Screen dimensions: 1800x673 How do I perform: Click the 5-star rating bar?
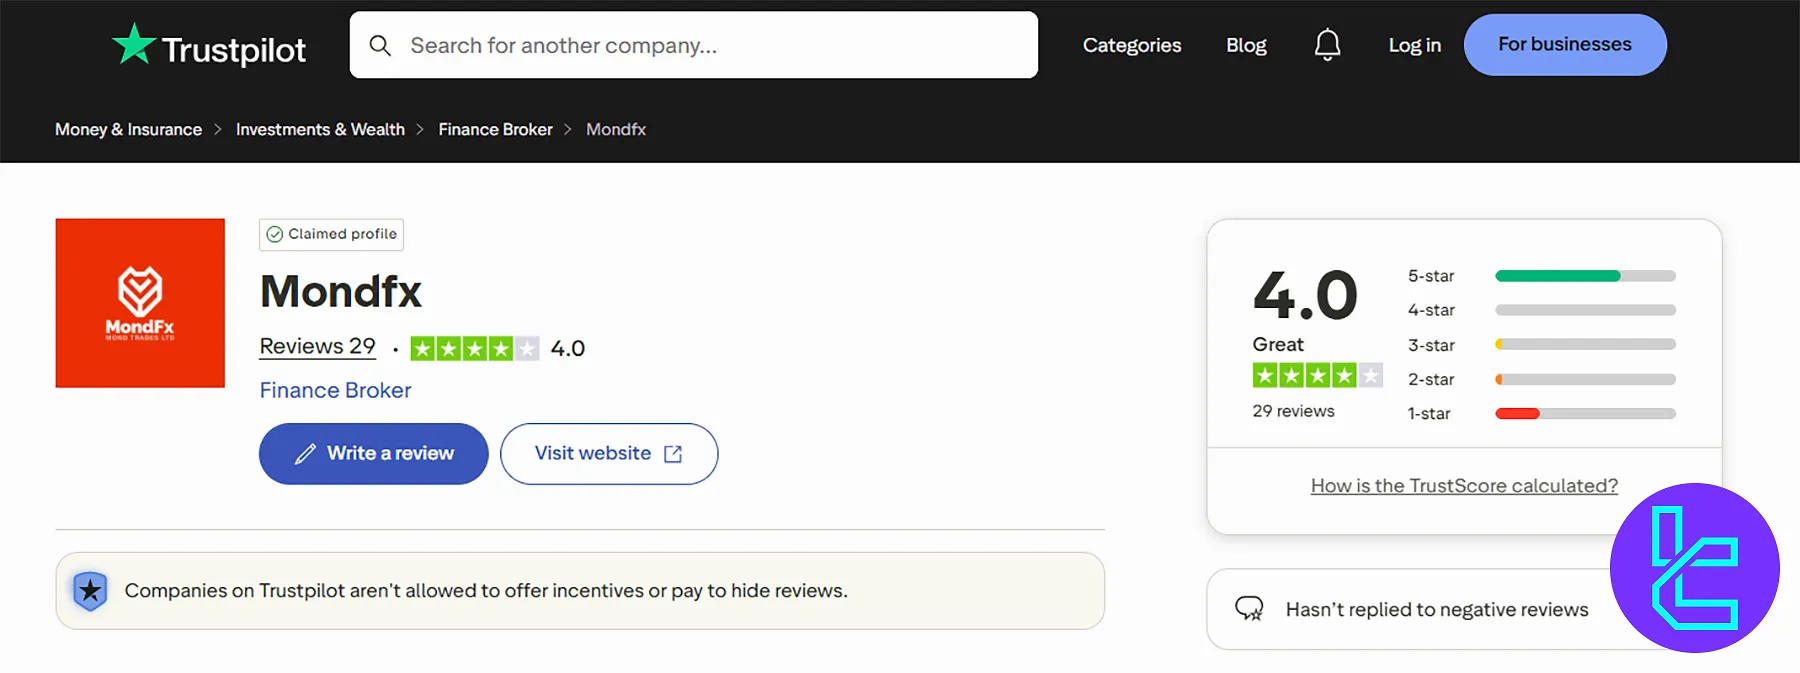[x=1583, y=276]
